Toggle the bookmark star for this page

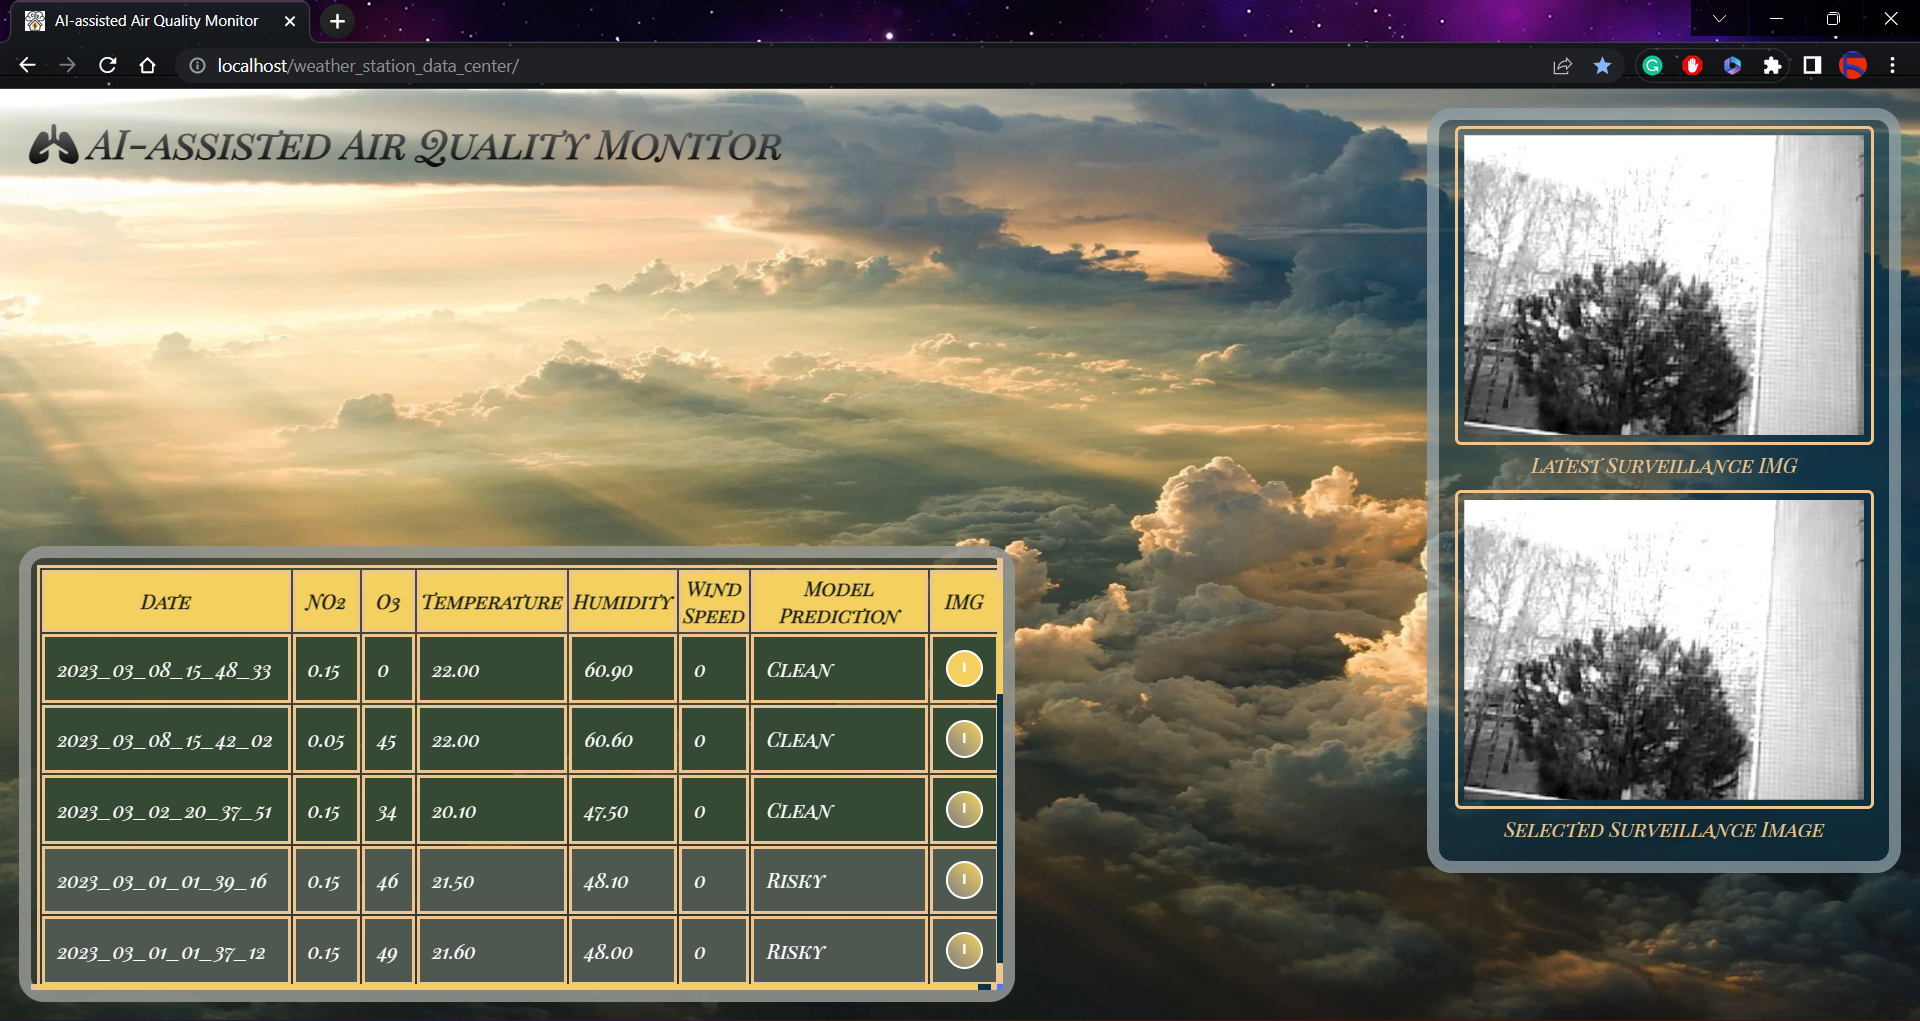[1602, 65]
